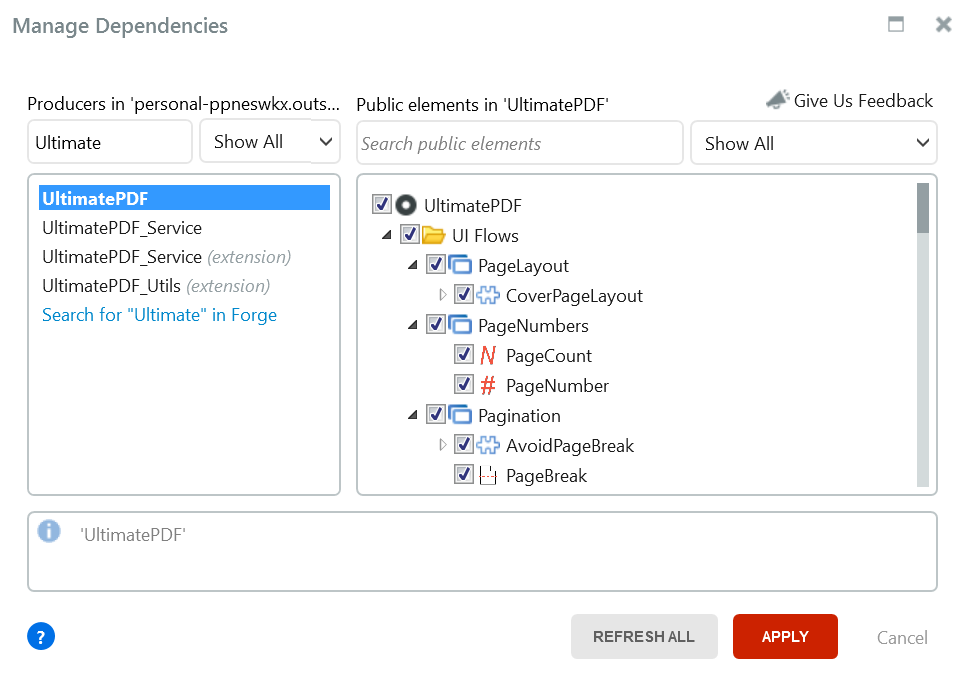Image resolution: width=965 pixels, height=686 pixels.
Task: Click the UI Flows folder icon
Action: [x=433, y=235]
